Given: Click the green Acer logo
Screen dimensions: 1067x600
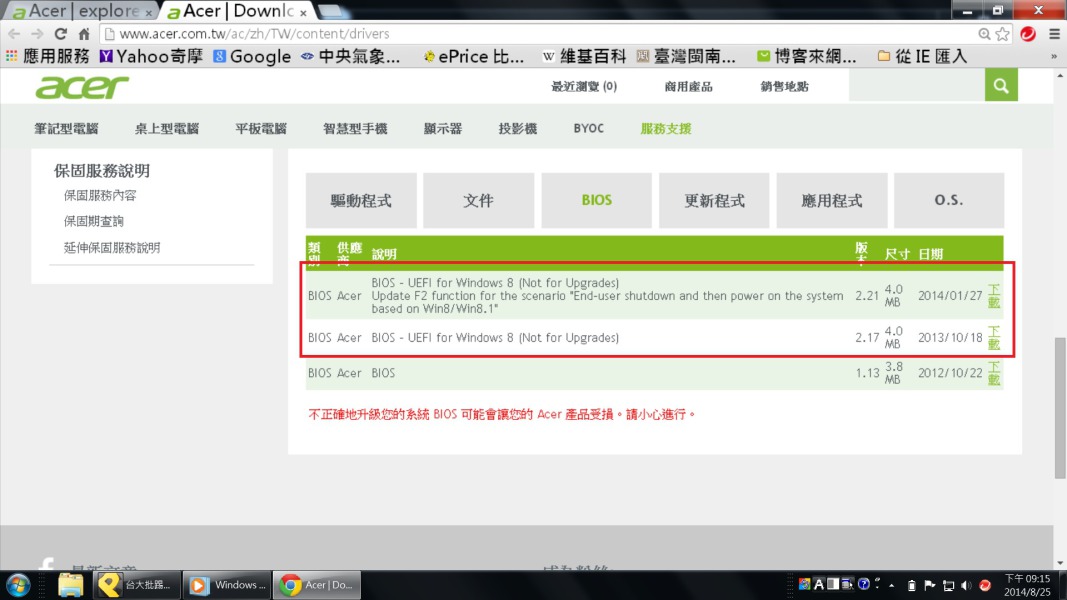Looking at the screenshot, I should coord(82,87).
